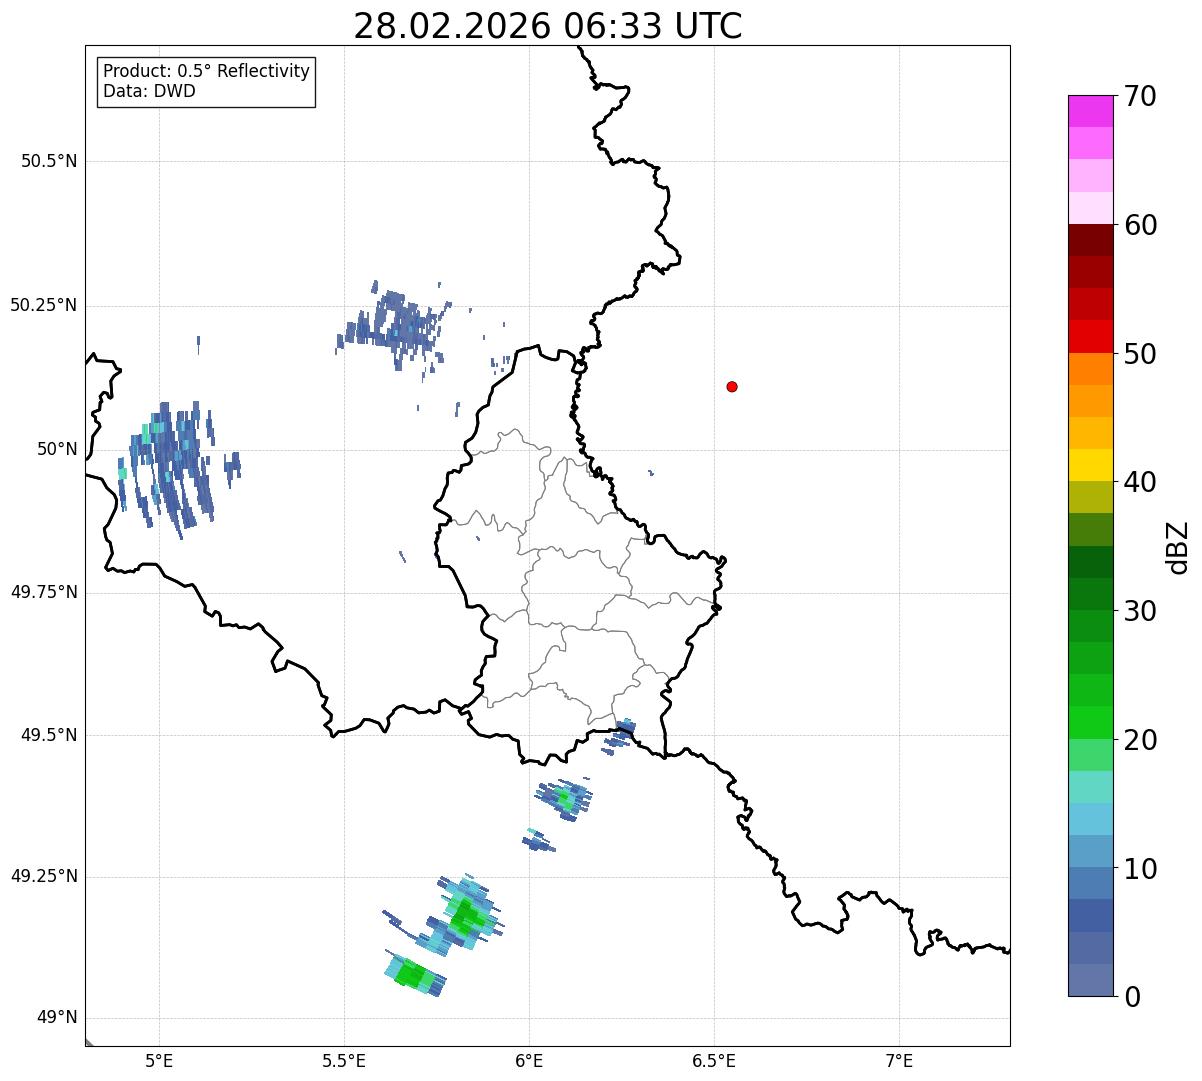Screen dimensions: 1202x1081
Task: Click the Product: 0.5° Reflectivity label
Action: tap(206, 72)
